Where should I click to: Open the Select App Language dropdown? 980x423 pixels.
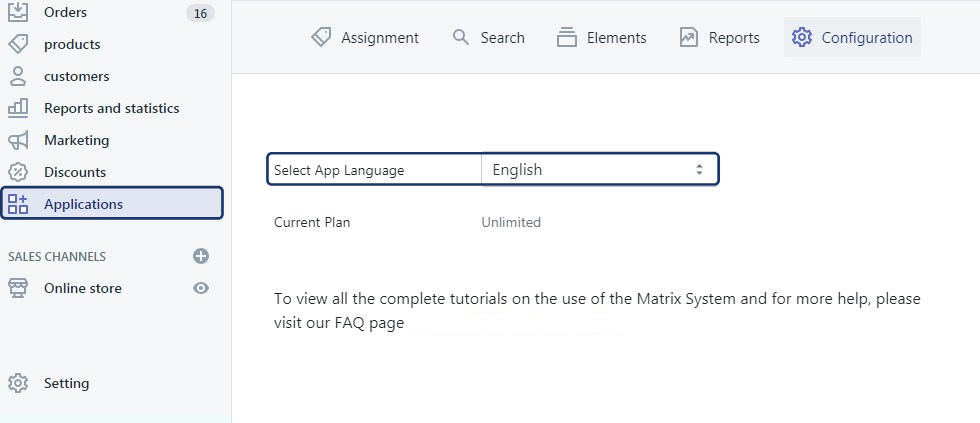(598, 170)
